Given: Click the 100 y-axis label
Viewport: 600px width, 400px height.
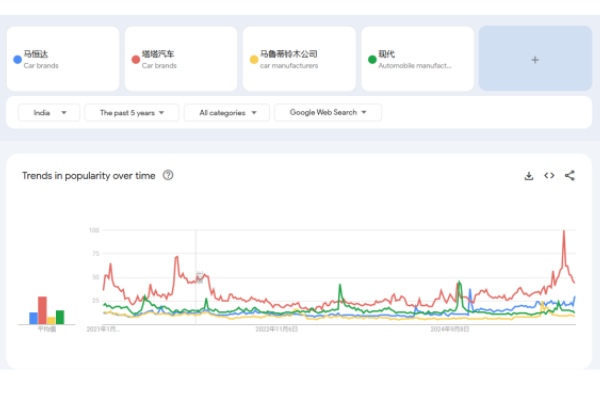Looking at the screenshot, I should tap(94, 230).
